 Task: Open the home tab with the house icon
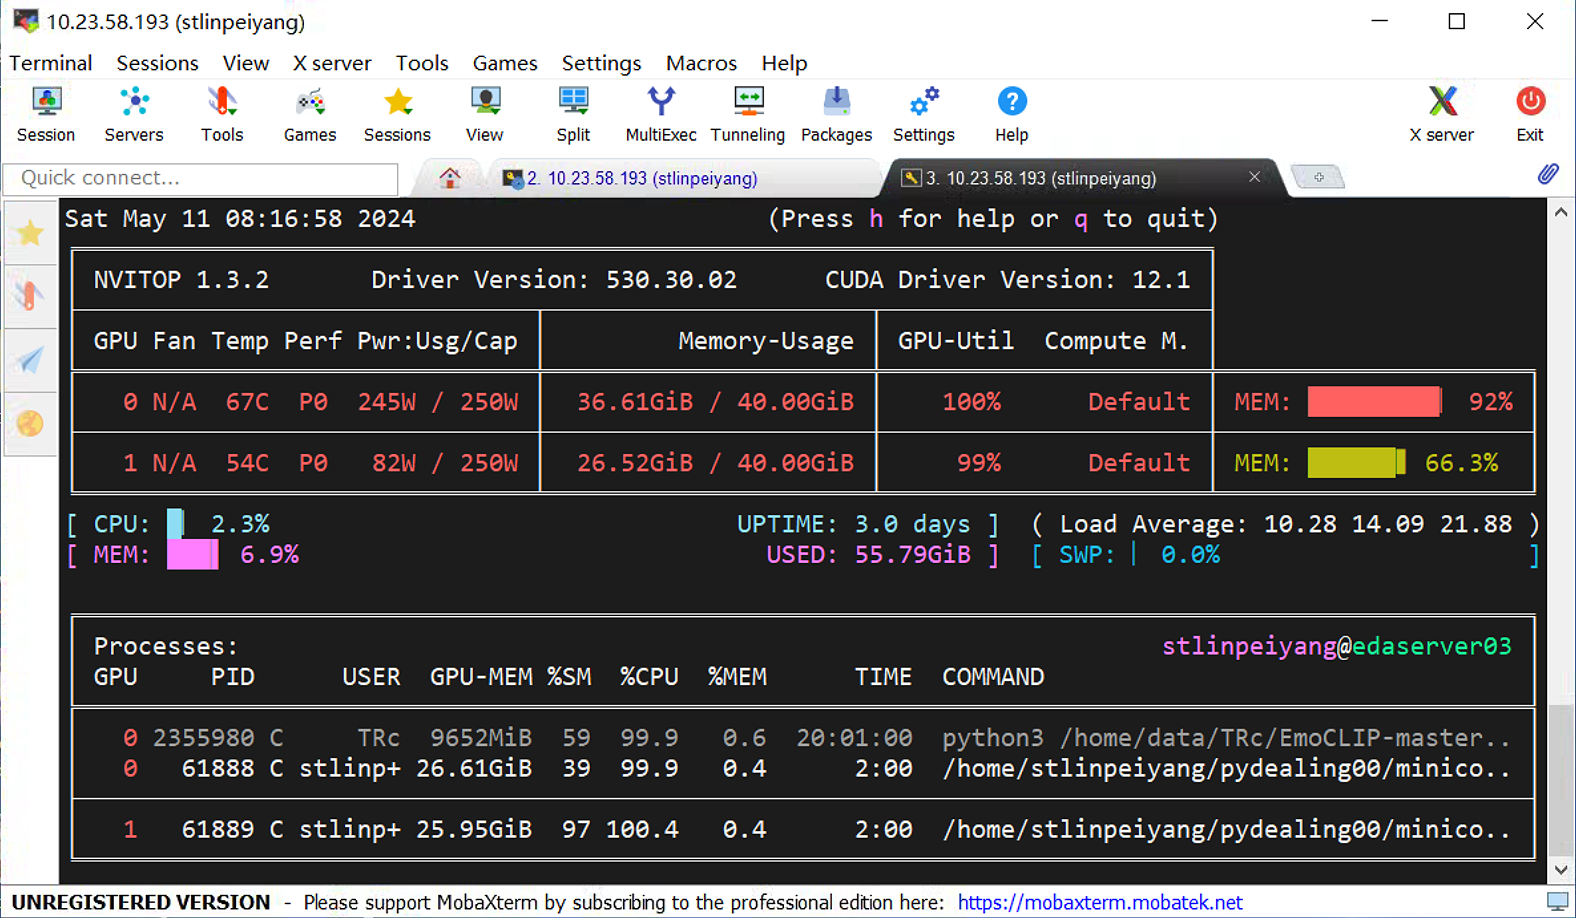click(450, 178)
